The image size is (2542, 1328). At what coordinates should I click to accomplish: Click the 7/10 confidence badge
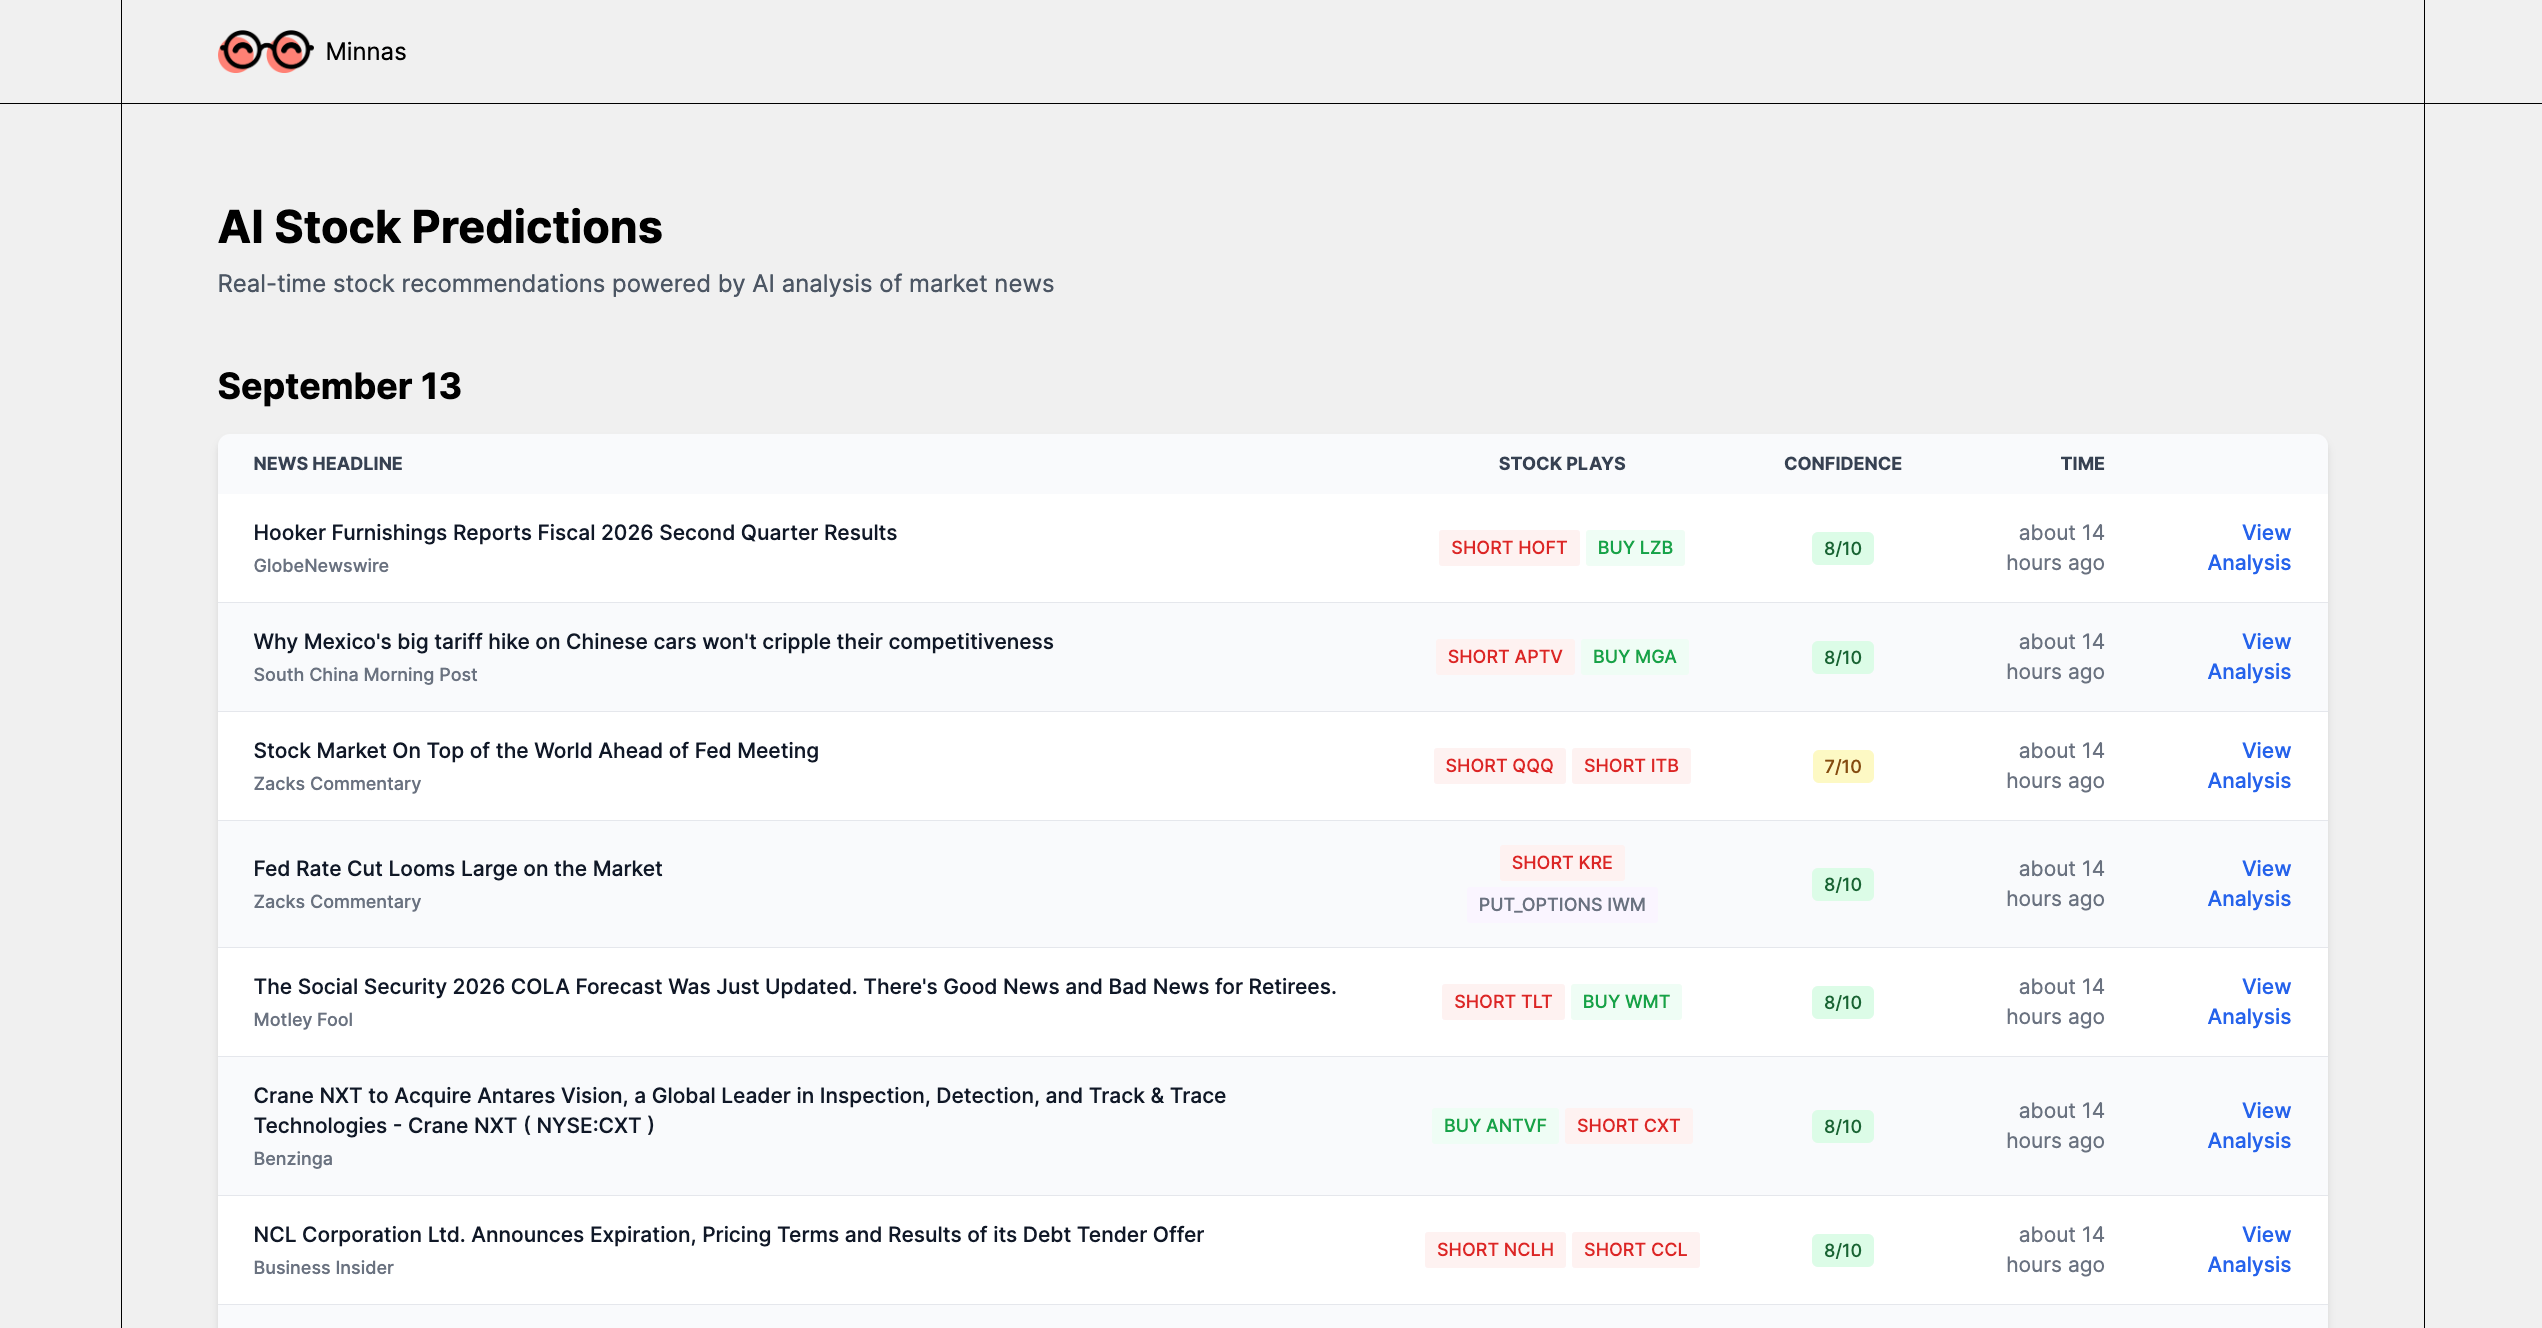1842,767
